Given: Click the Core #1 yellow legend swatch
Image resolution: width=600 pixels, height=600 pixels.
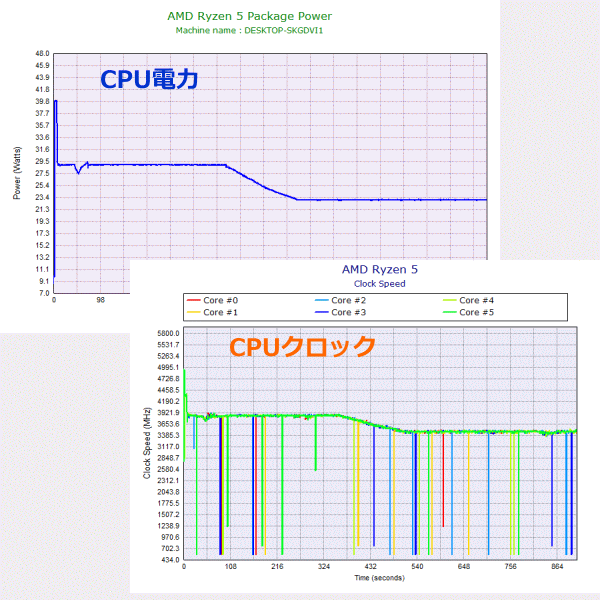Looking at the screenshot, I should tap(194, 312).
